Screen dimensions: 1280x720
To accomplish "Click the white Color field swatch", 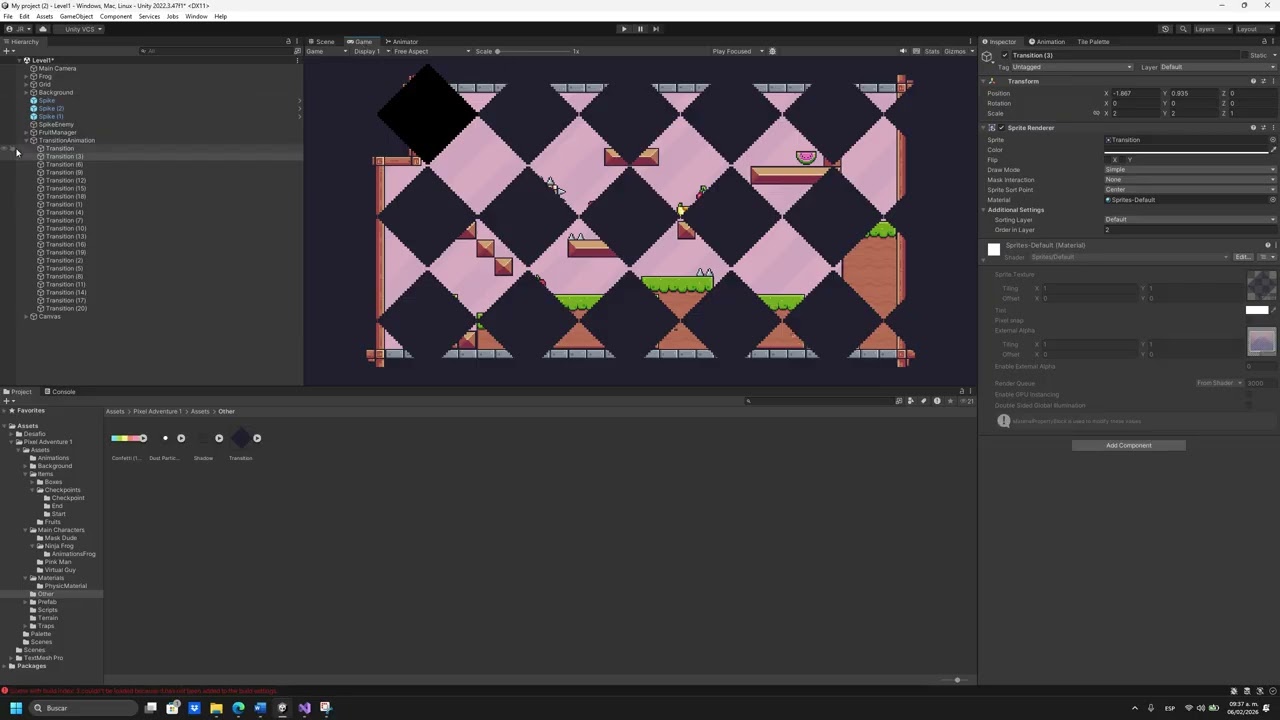I will tap(1186, 150).
